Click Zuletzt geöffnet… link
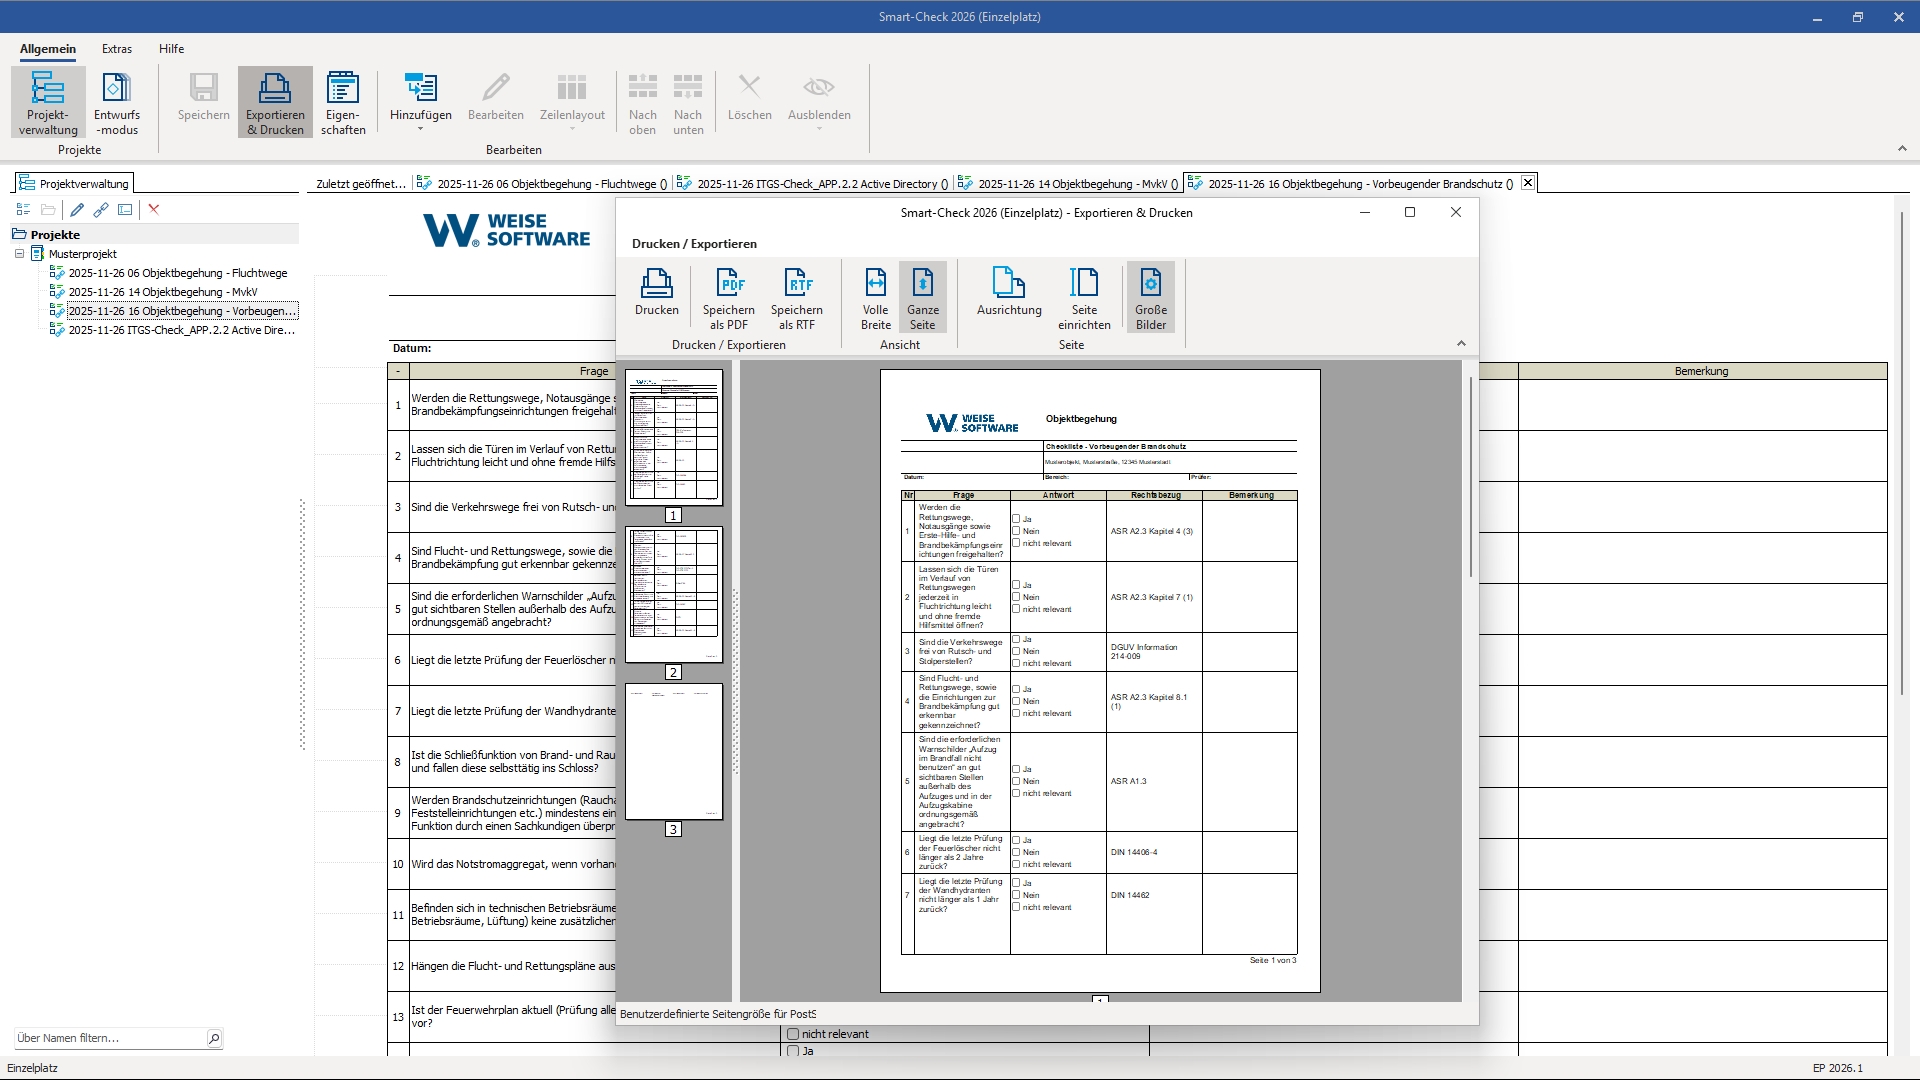 tap(360, 183)
